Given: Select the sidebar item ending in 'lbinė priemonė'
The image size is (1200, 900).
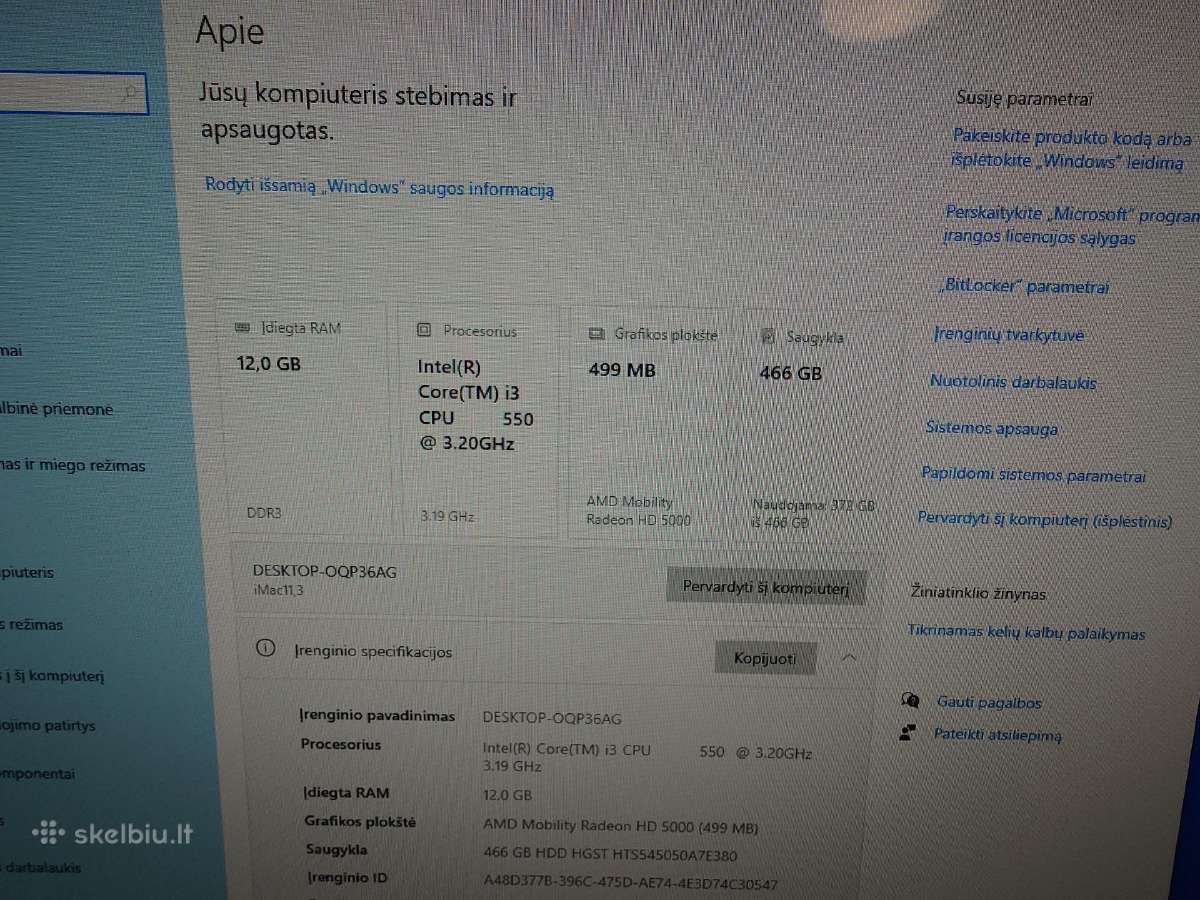Looking at the screenshot, I should point(56,409).
